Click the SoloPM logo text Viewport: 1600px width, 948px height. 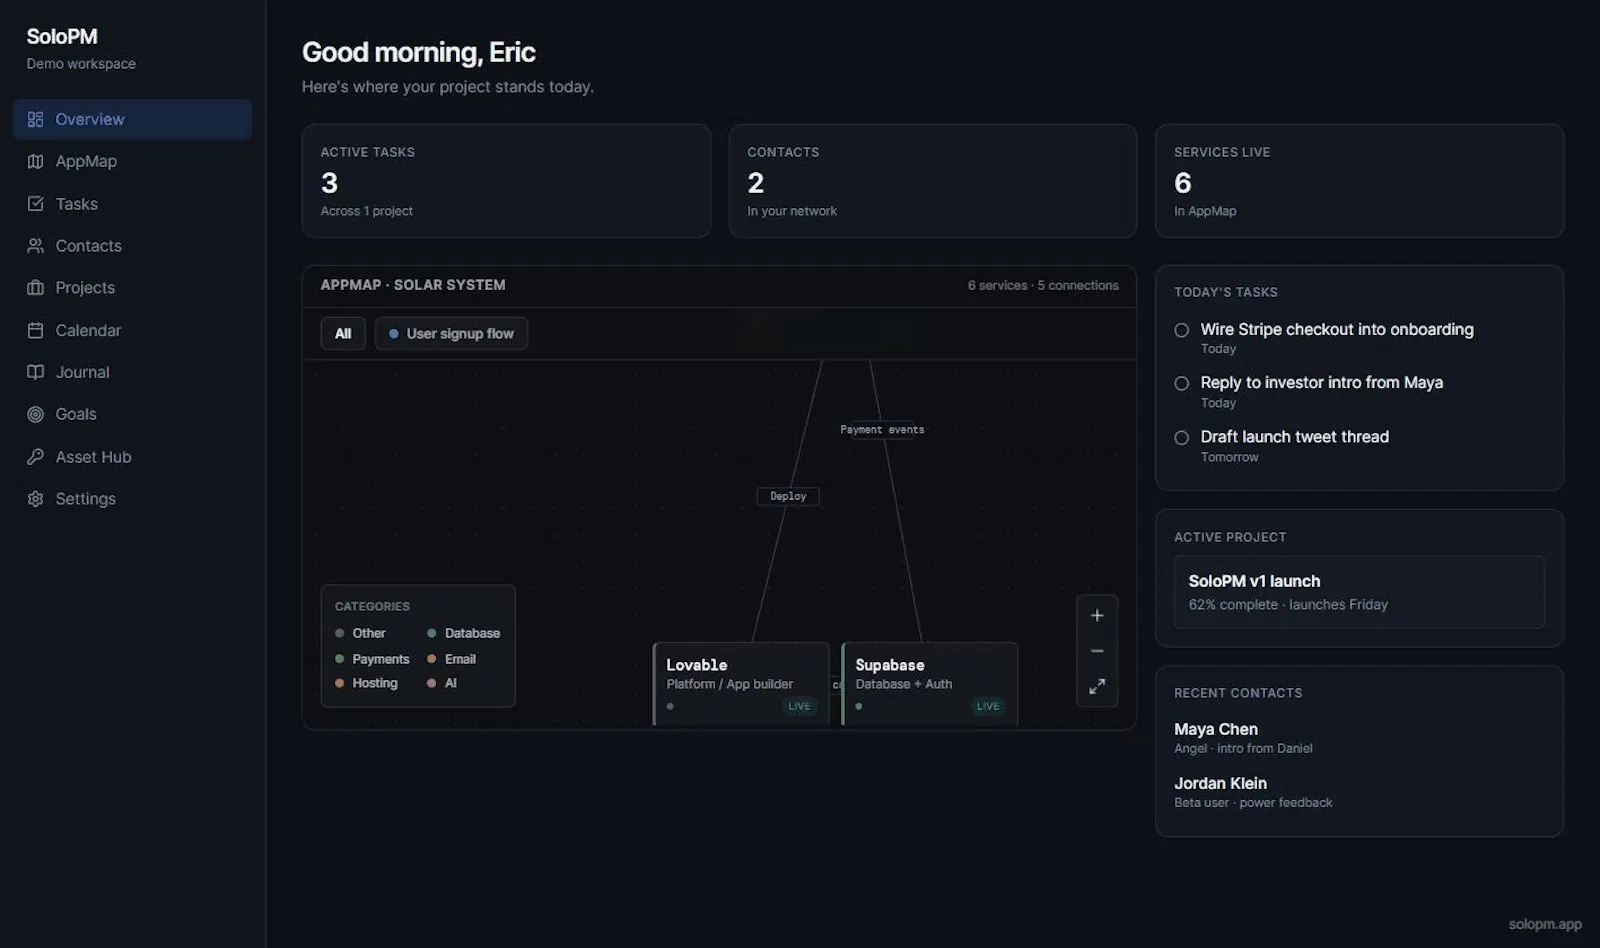[62, 37]
